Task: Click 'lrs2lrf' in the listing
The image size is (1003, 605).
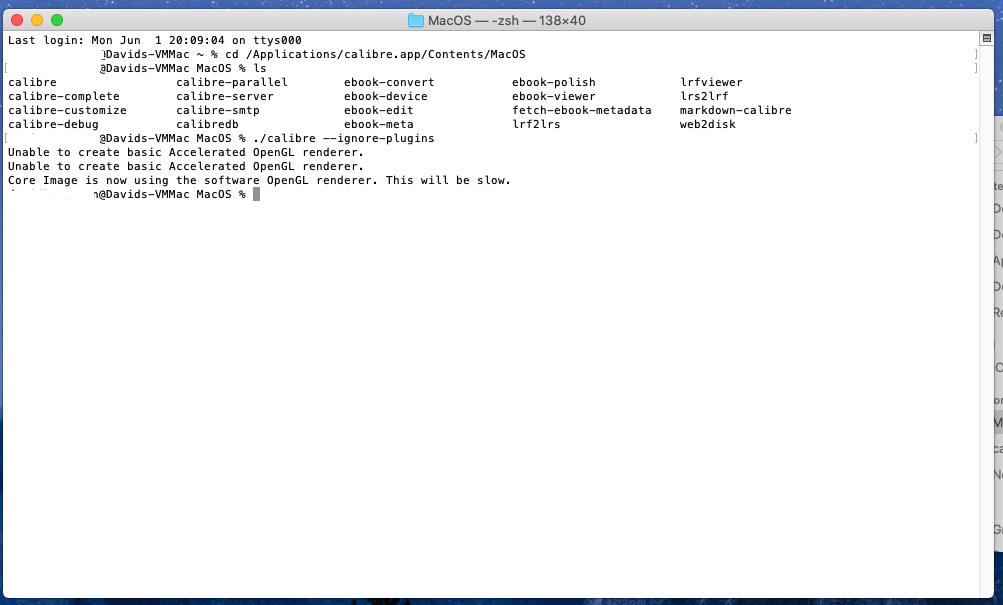Action: (x=704, y=97)
